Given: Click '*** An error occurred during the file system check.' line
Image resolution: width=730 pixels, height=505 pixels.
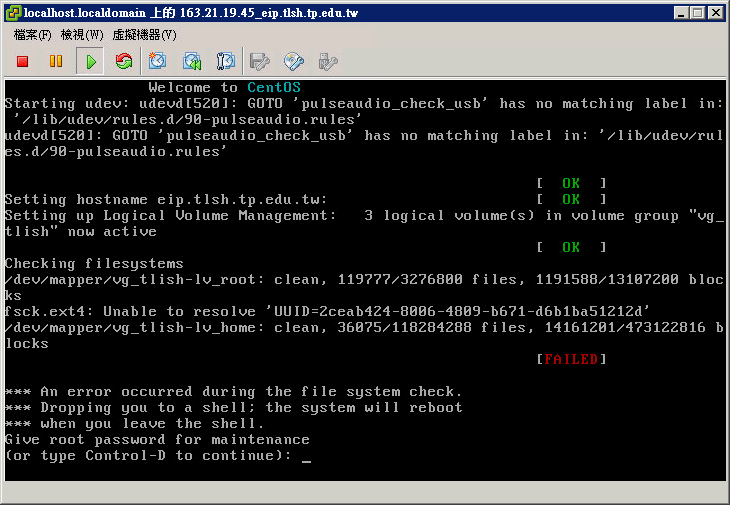Looking at the screenshot, I should [x=233, y=391].
